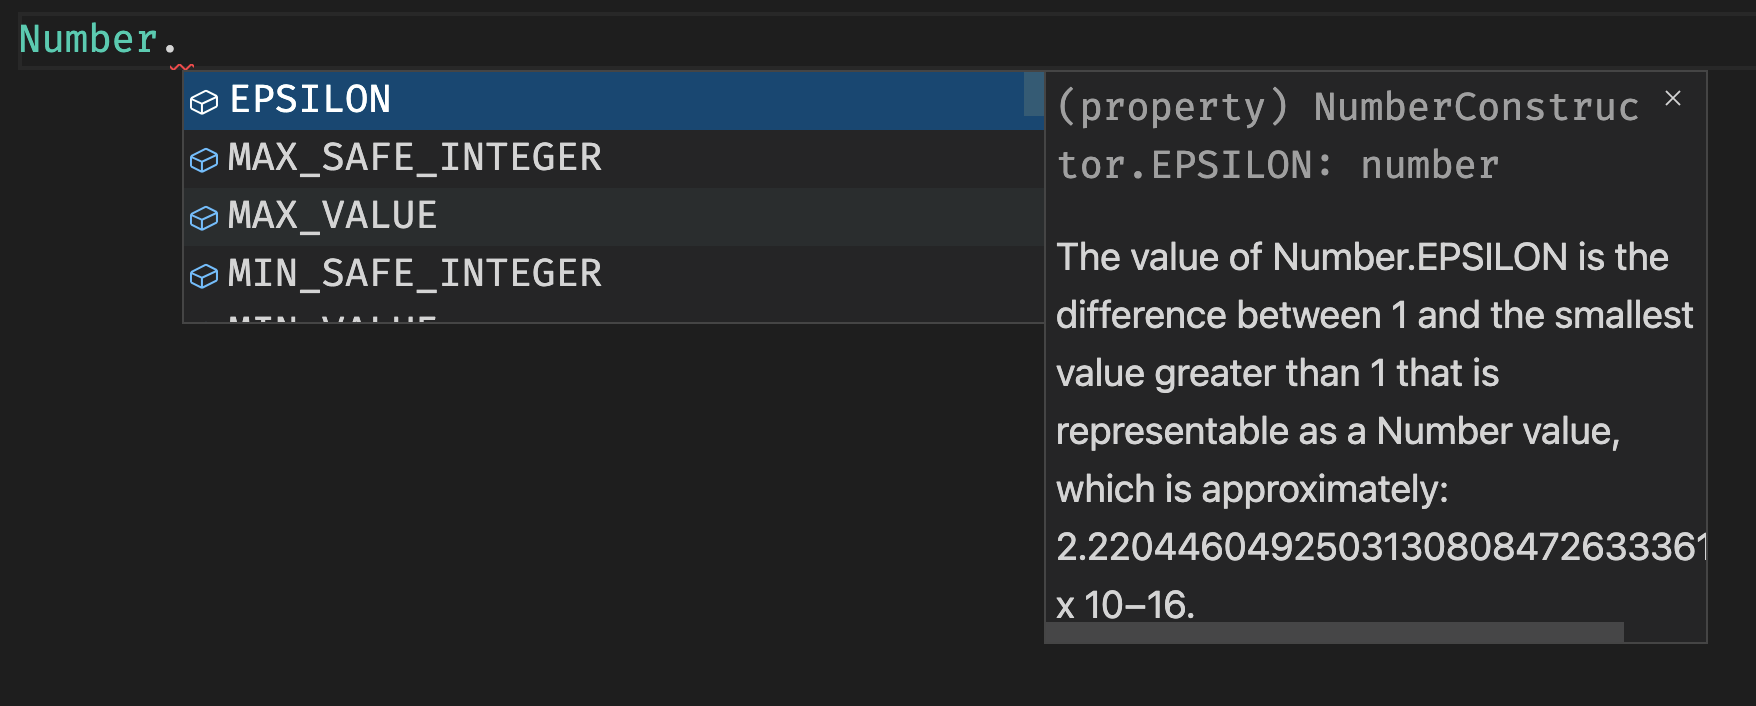
Task: Select the EPSILON suggestion
Action: [613, 101]
